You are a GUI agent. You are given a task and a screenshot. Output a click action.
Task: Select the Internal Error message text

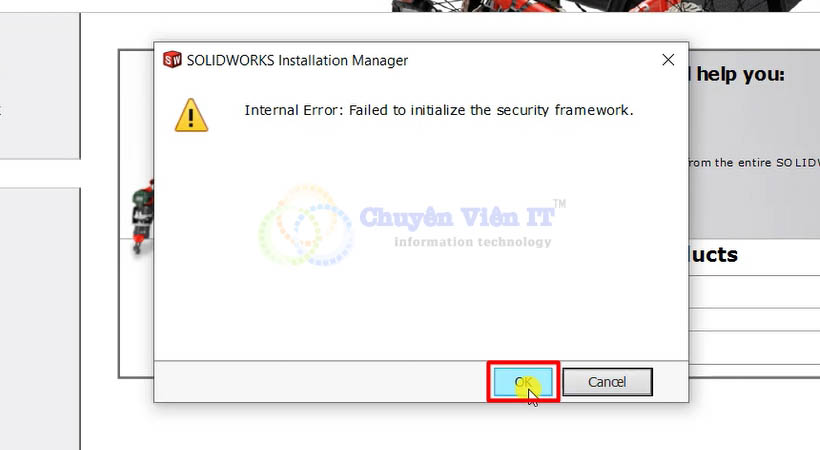439,110
